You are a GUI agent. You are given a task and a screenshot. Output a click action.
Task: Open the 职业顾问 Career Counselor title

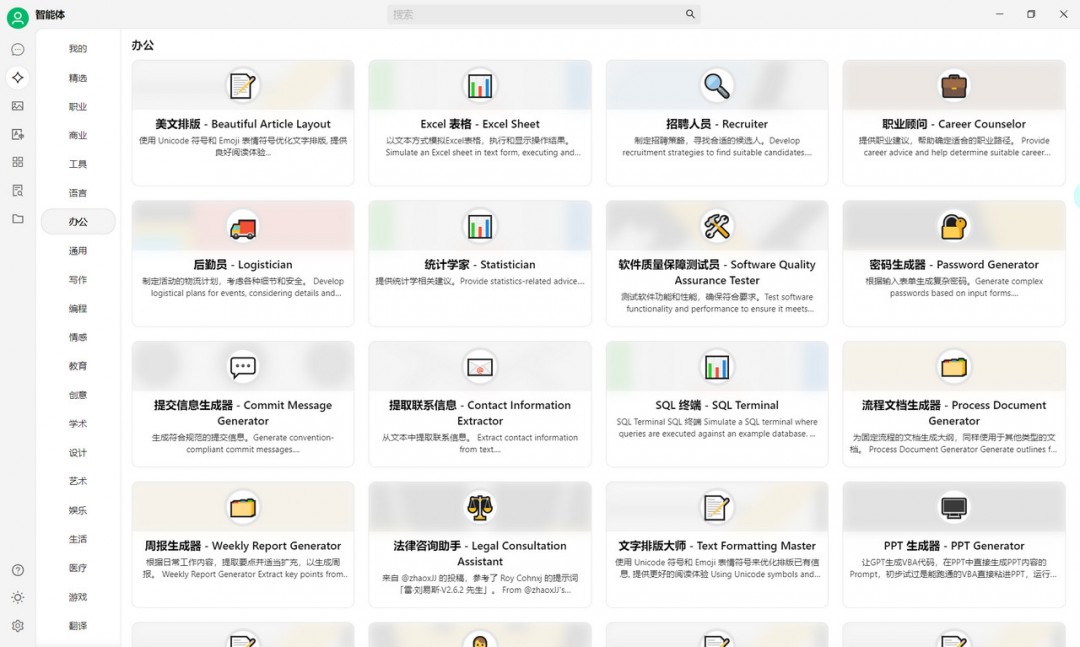pyautogui.click(x=954, y=124)
